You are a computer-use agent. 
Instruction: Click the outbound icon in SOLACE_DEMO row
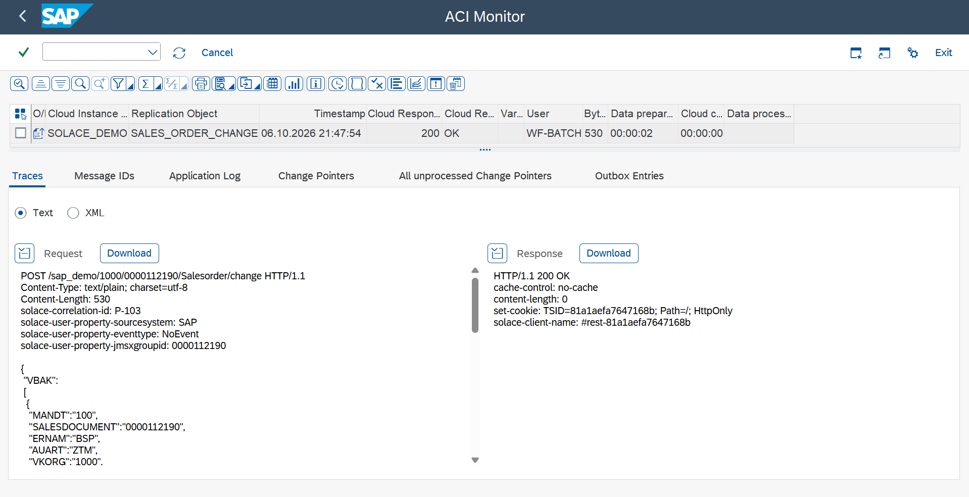coord(38,133)
